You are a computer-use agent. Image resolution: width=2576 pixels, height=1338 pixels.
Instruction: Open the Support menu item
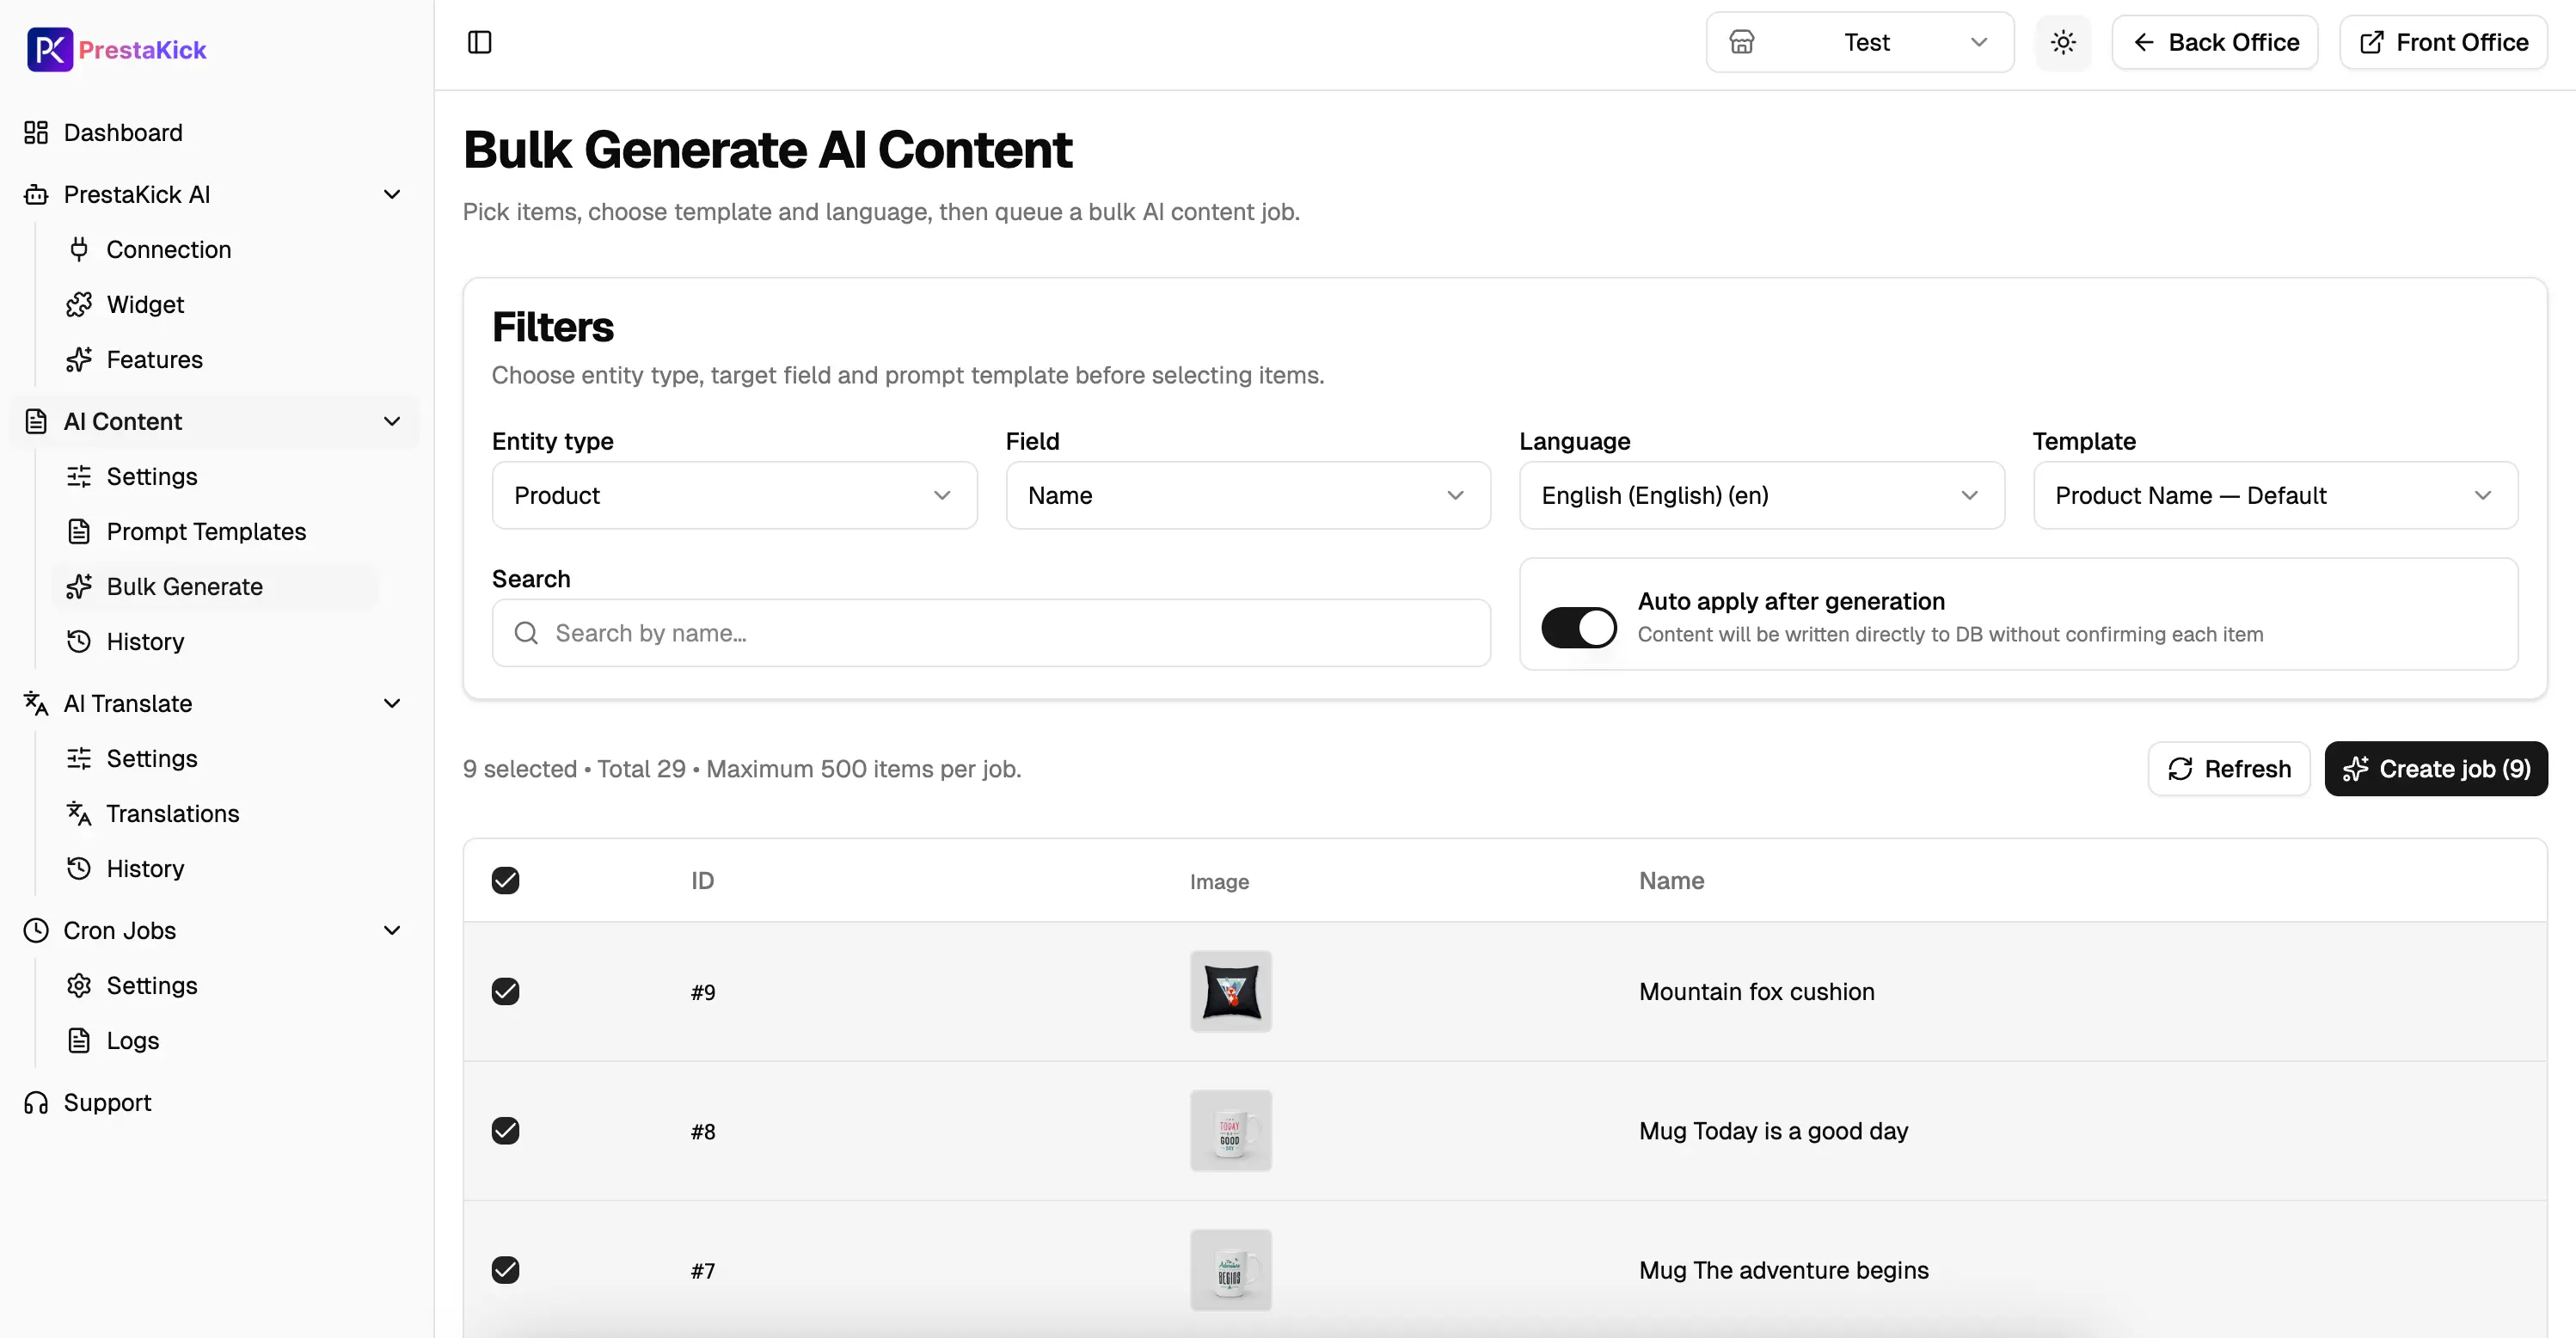coord(215,1102)
